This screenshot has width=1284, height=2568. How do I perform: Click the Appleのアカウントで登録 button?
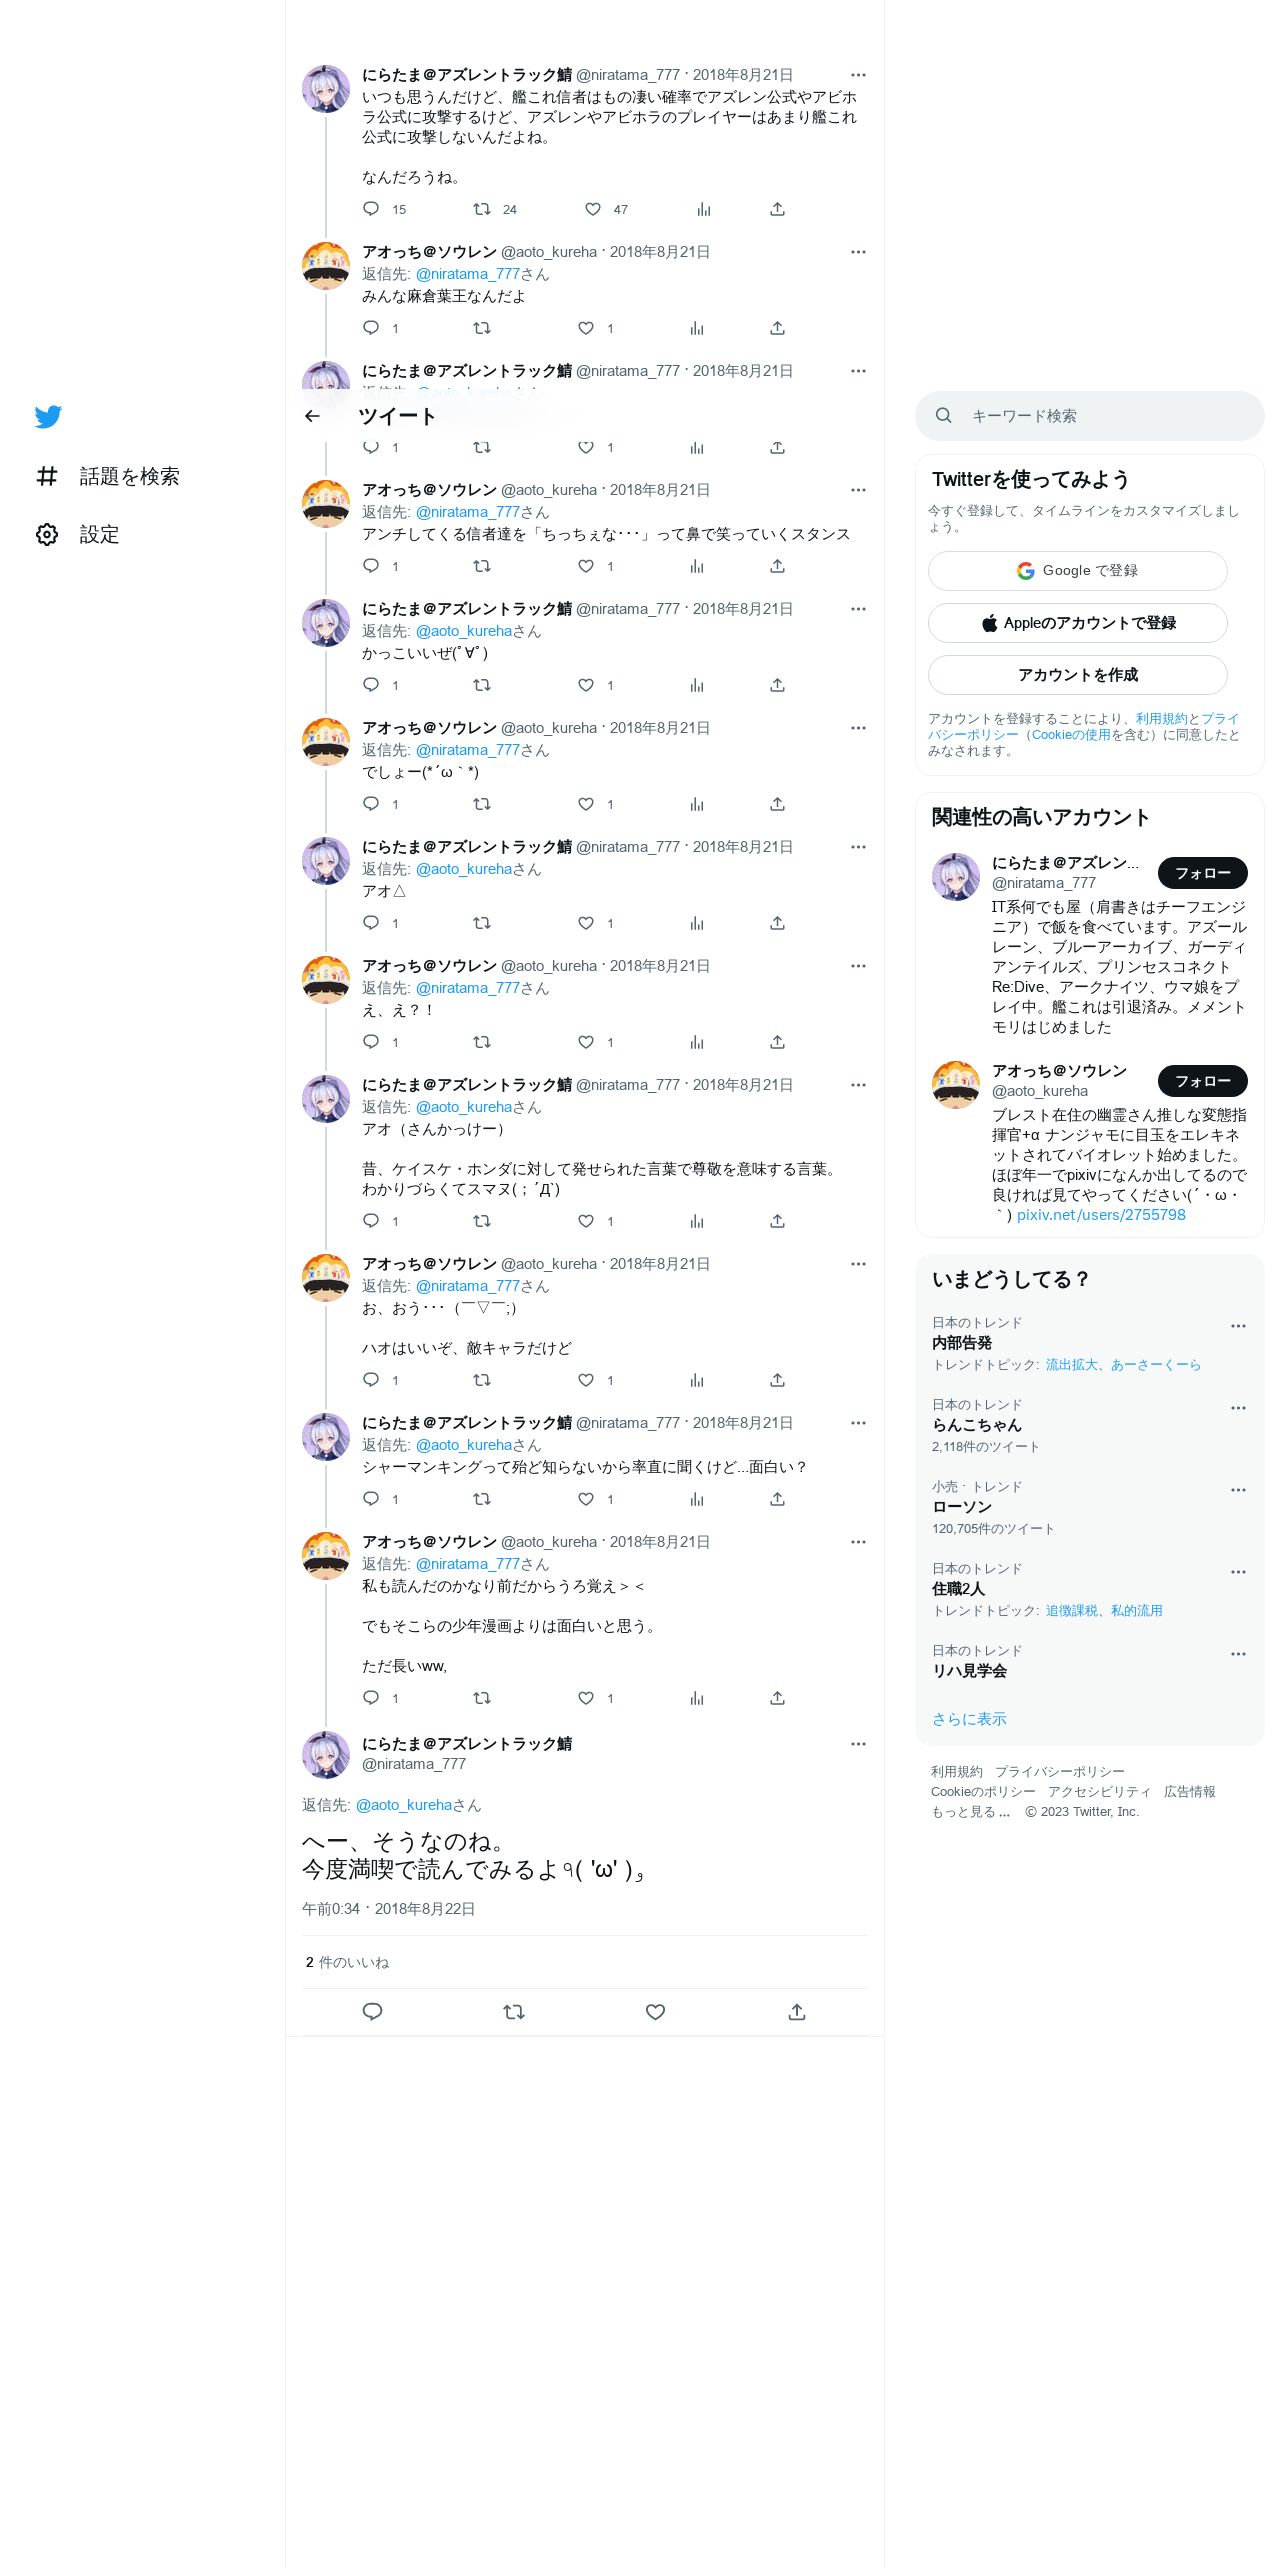pyautogui.click(x=1077, y=623)
